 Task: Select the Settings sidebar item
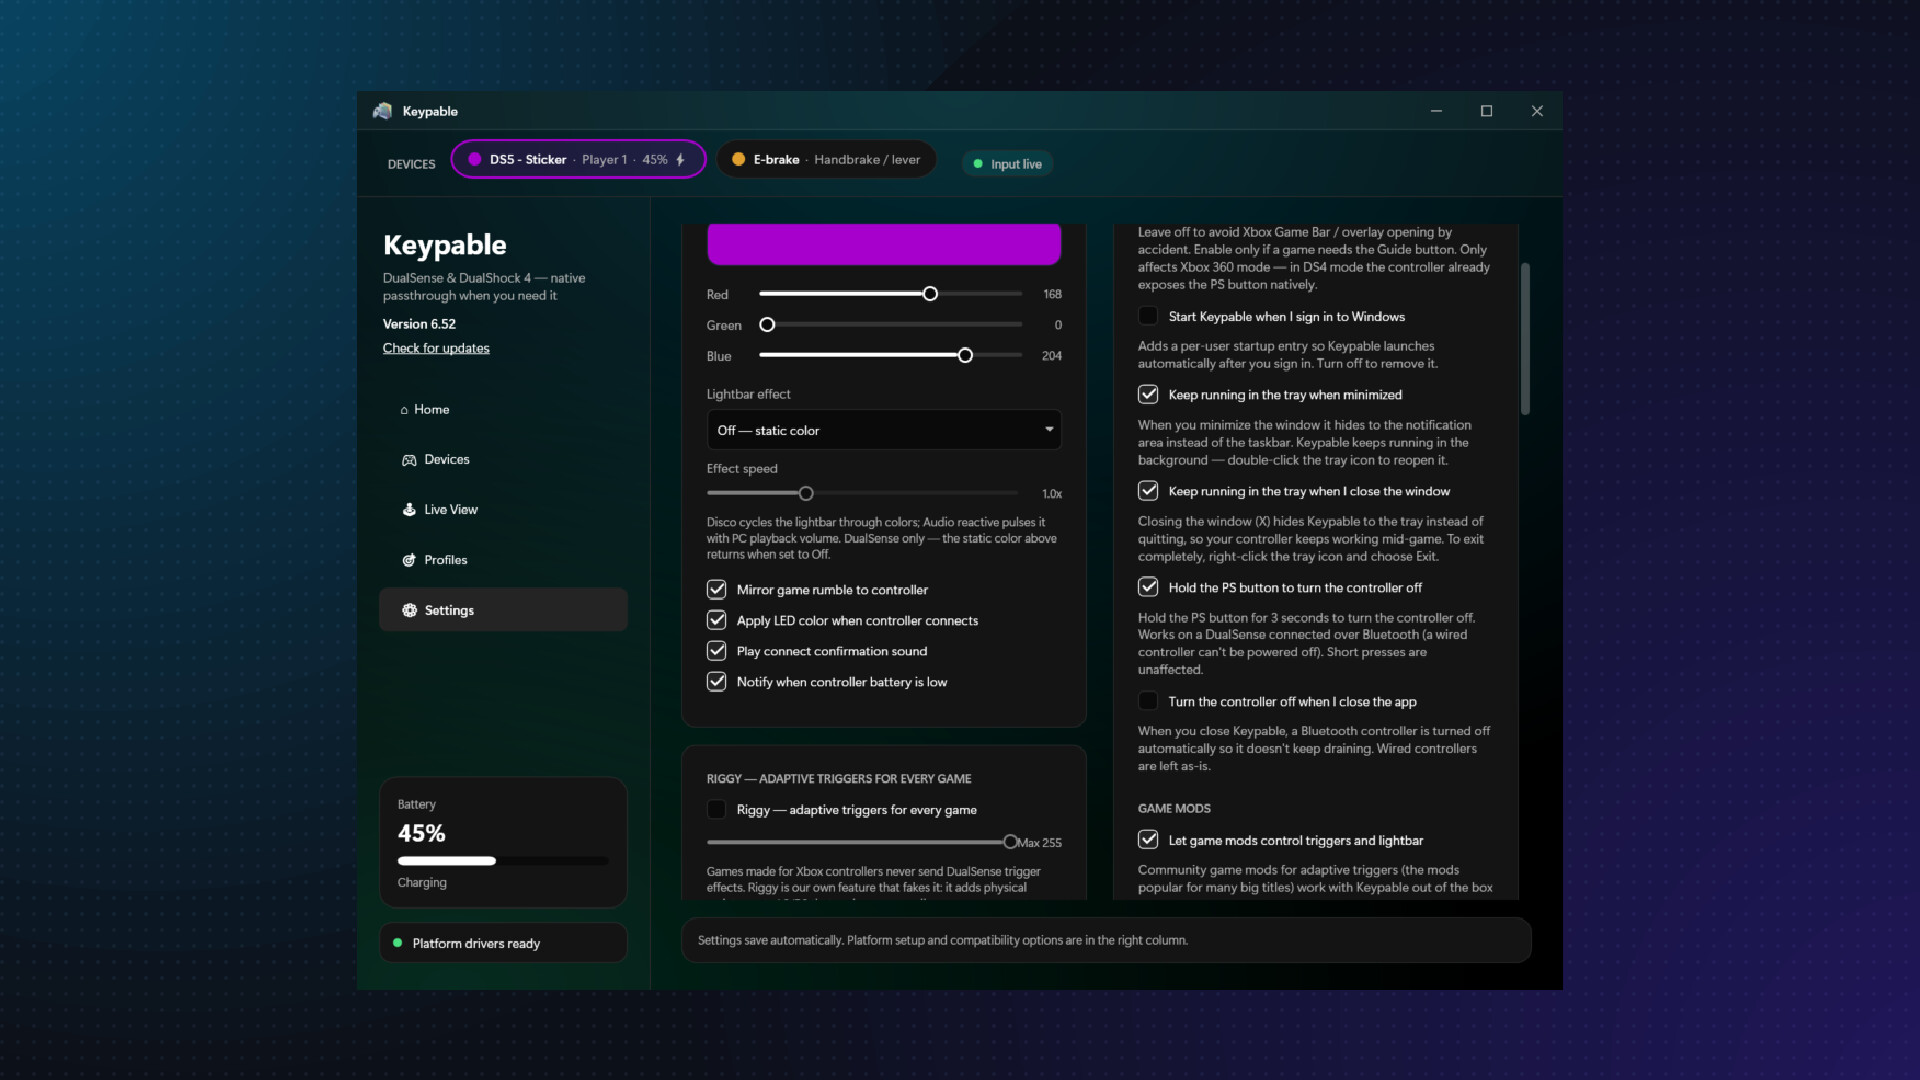tap(503, 610)
